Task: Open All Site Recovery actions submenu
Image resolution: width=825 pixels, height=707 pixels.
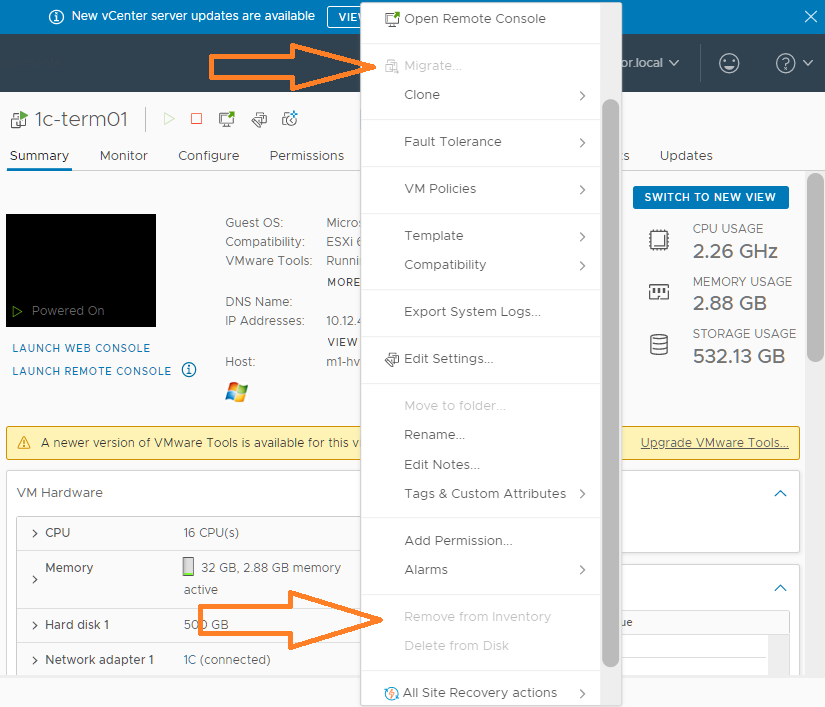Action: click(481, 693)
